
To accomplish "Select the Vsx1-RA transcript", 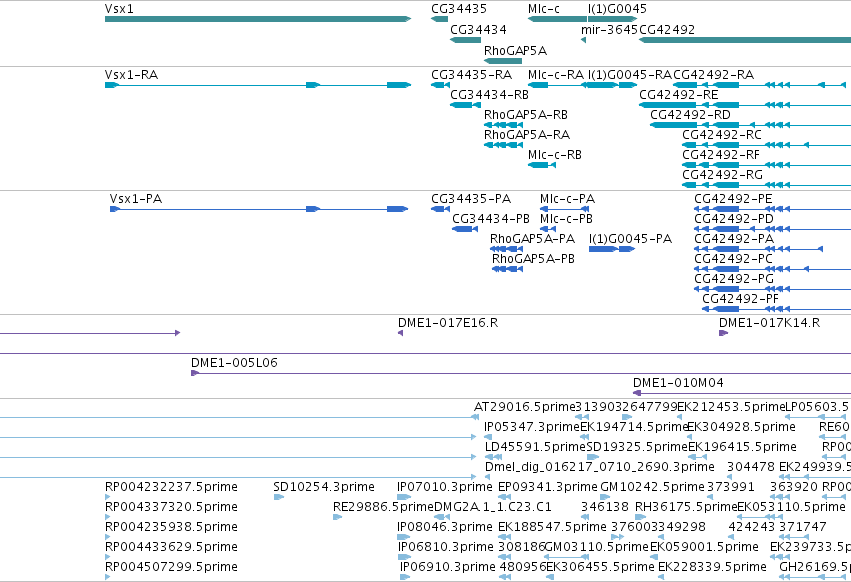I will [258, 85].
